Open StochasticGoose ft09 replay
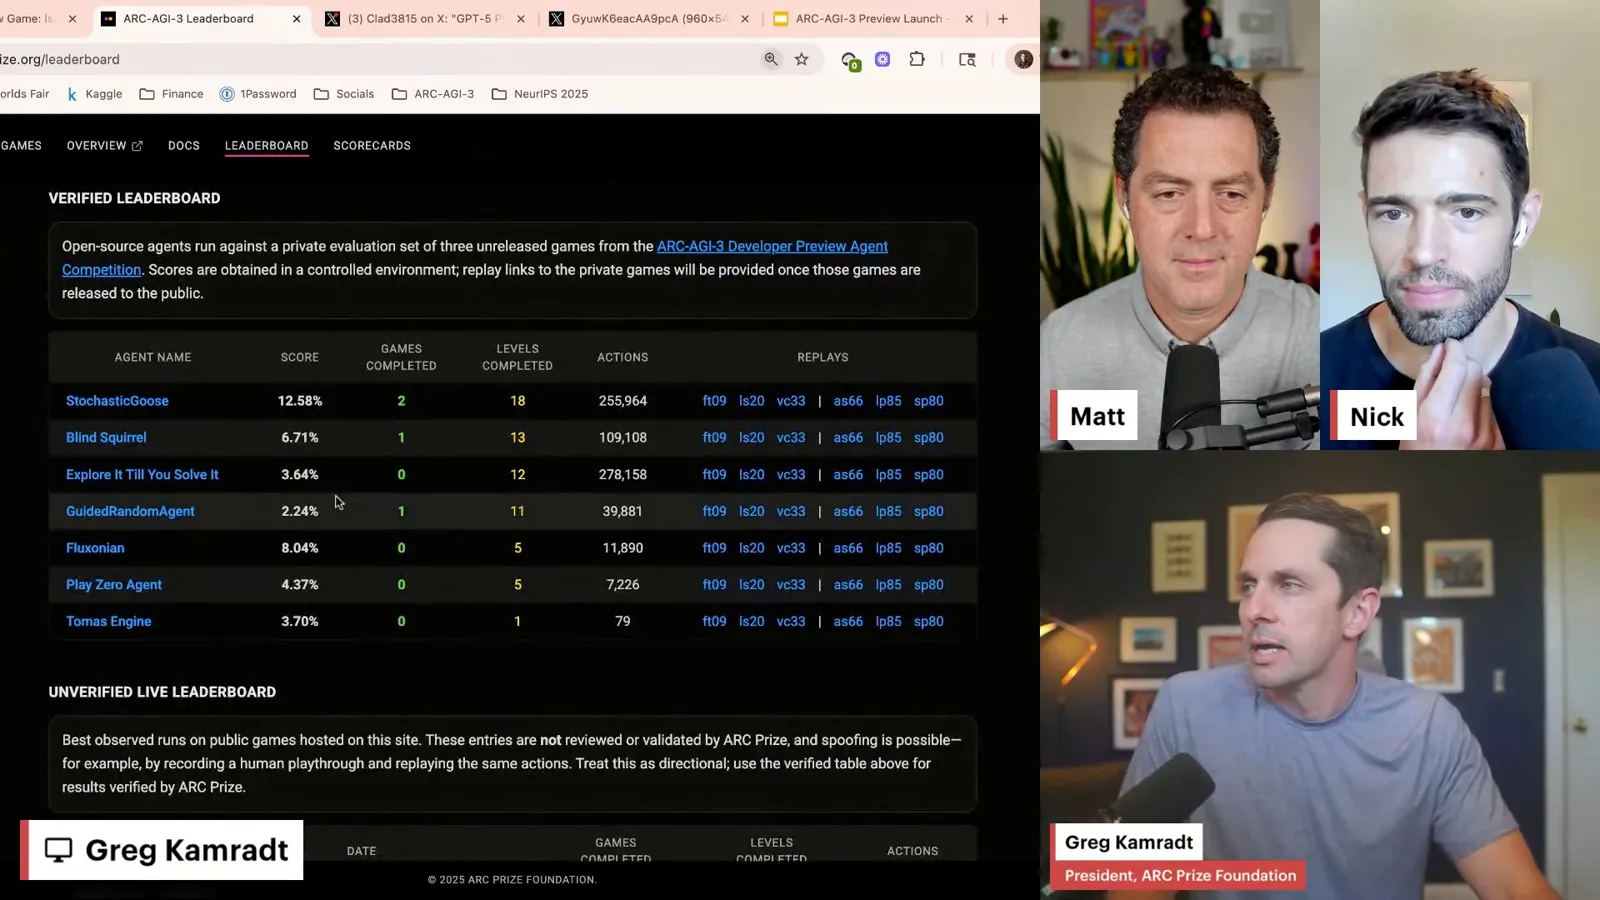The width and height of the screenshot is (1600, 900). pyautogui.click(x=714, y=401)
